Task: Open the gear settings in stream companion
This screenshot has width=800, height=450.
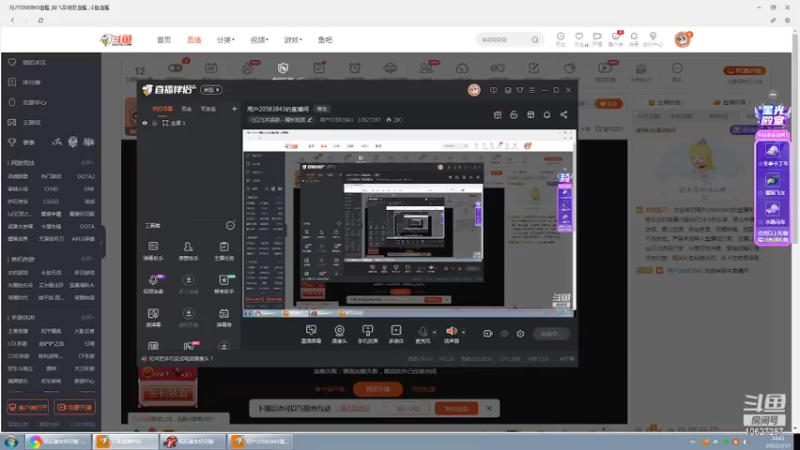Action: point(520,334)
